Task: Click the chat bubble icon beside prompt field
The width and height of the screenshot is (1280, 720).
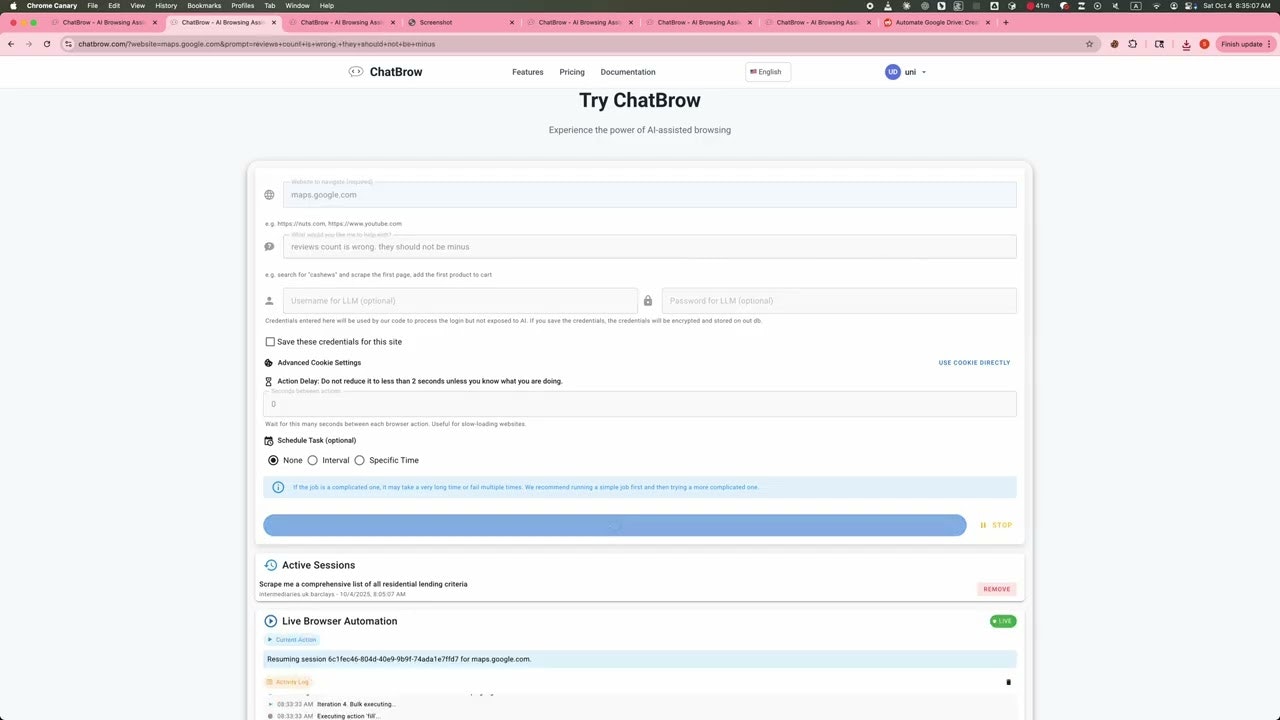Action: (x=269, y=247)
